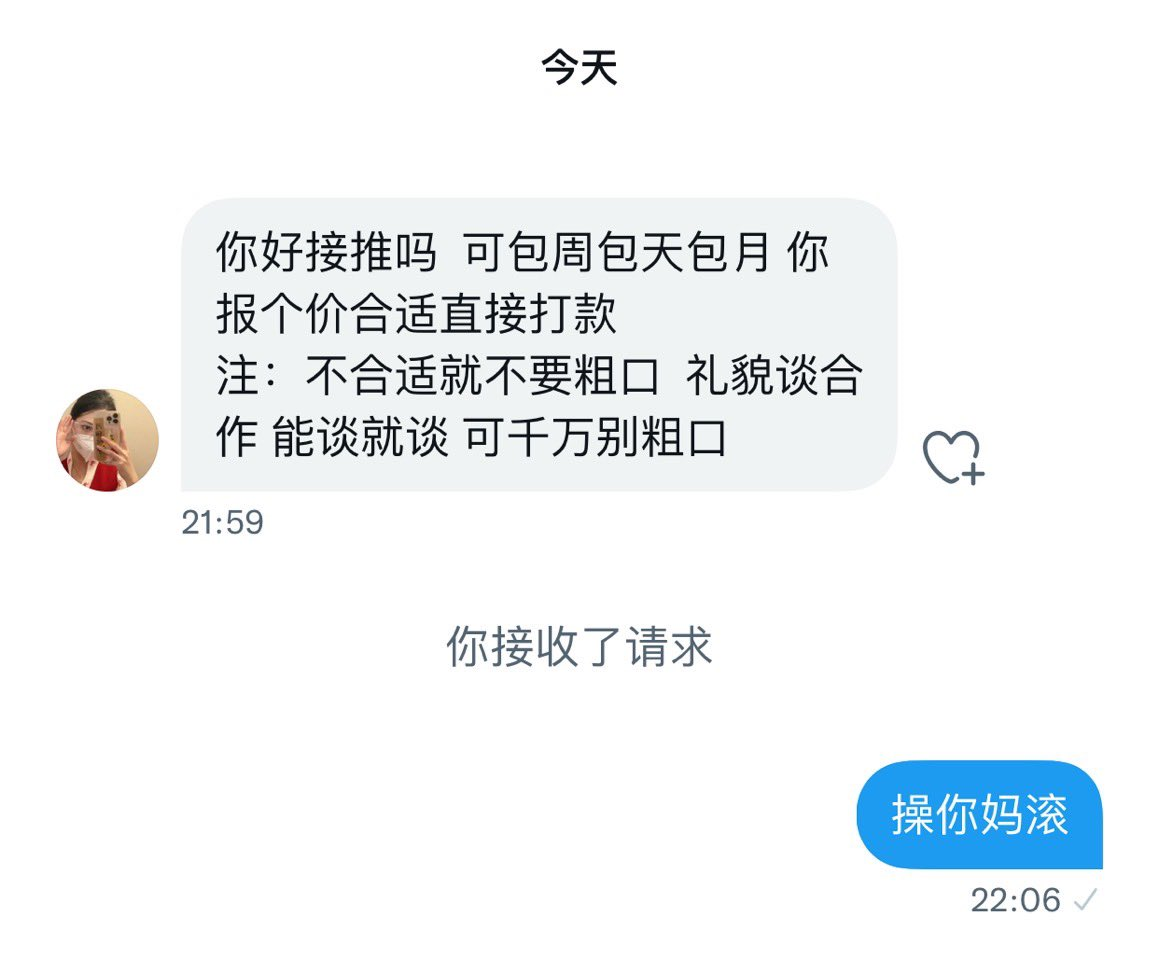
Task: Click the line 报个价合适直接打款
Action: [416, 314]
